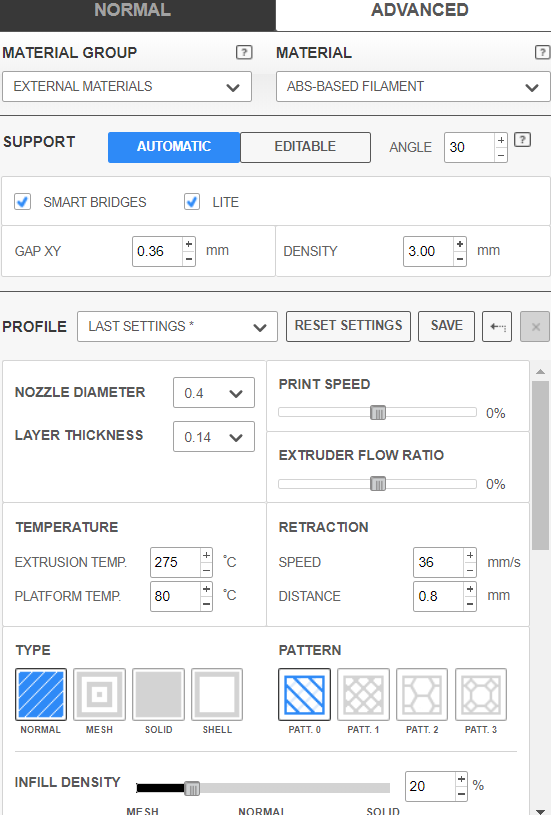Click the import profile arrow icon
The width and height of the screenshot is (551, 815).
[497, 326]
